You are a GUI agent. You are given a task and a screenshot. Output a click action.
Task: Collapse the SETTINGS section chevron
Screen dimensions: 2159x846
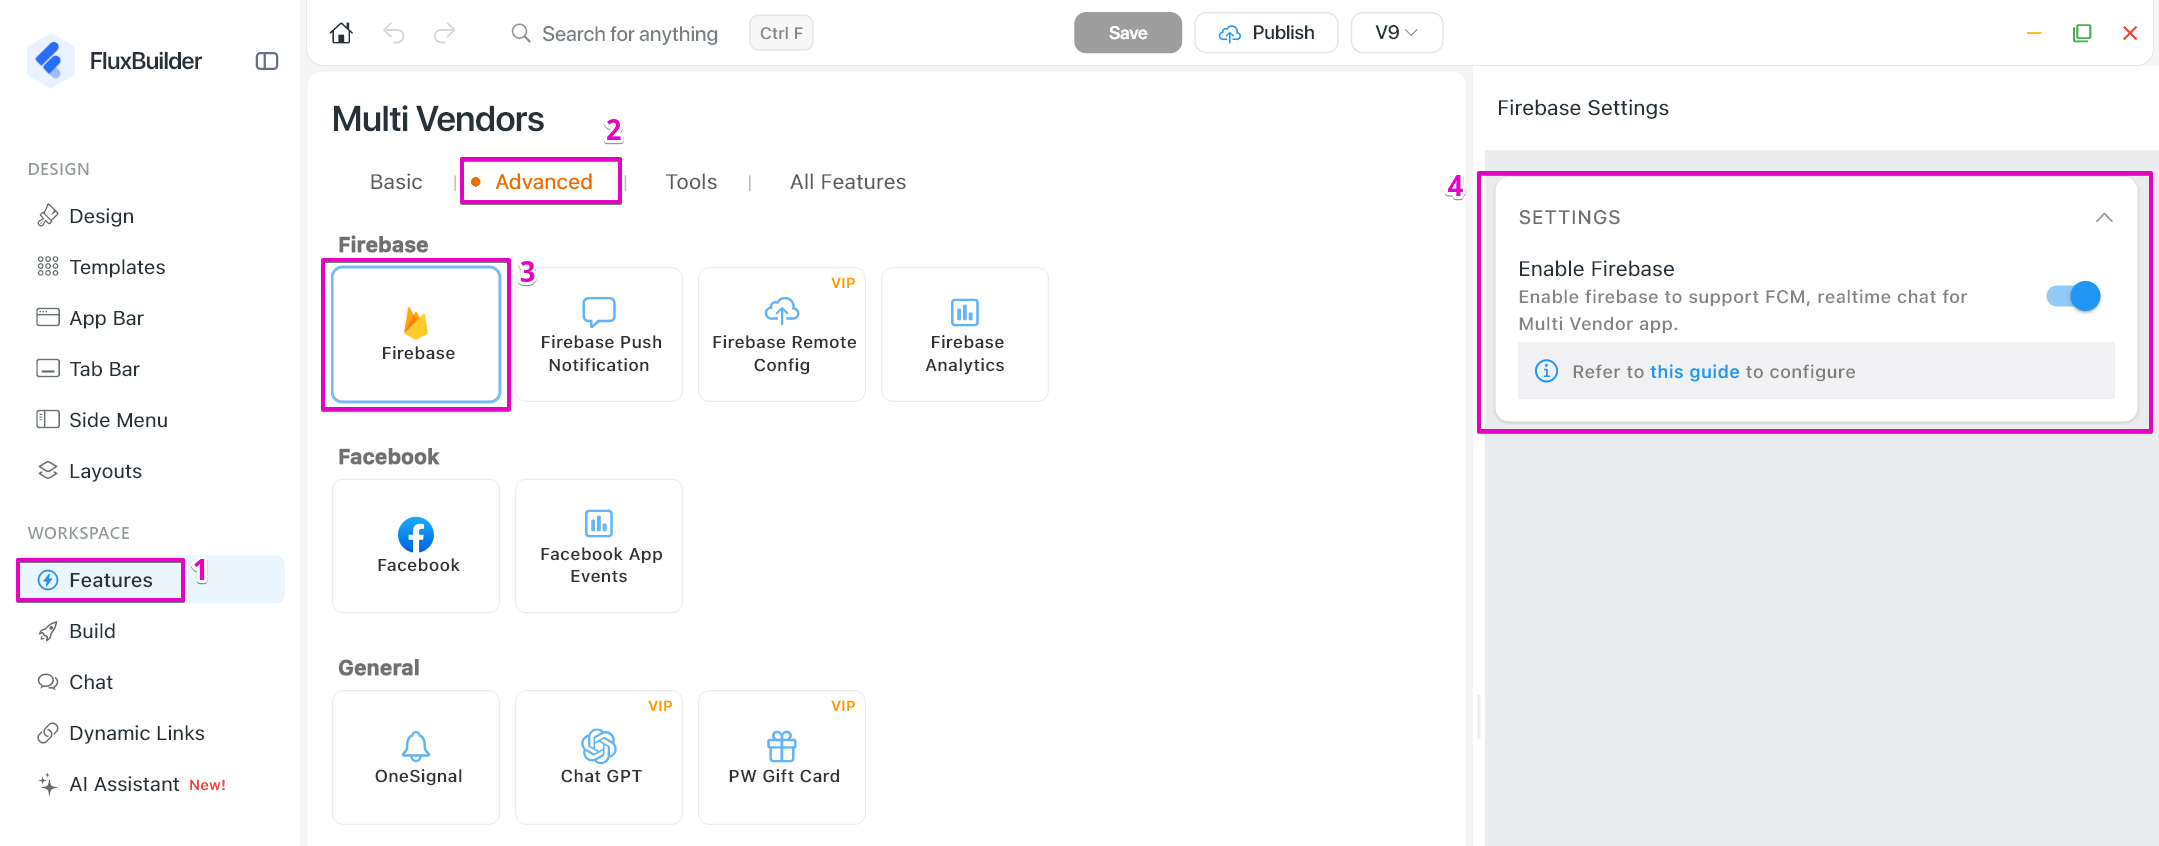coord(2104,217)
